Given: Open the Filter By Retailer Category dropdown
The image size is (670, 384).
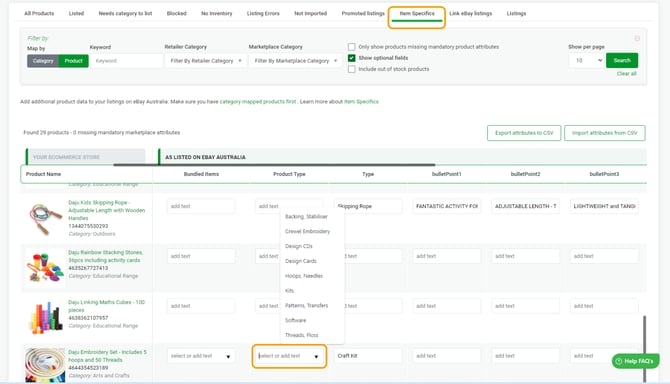Looking at the screenshot, I should [206, 61].
